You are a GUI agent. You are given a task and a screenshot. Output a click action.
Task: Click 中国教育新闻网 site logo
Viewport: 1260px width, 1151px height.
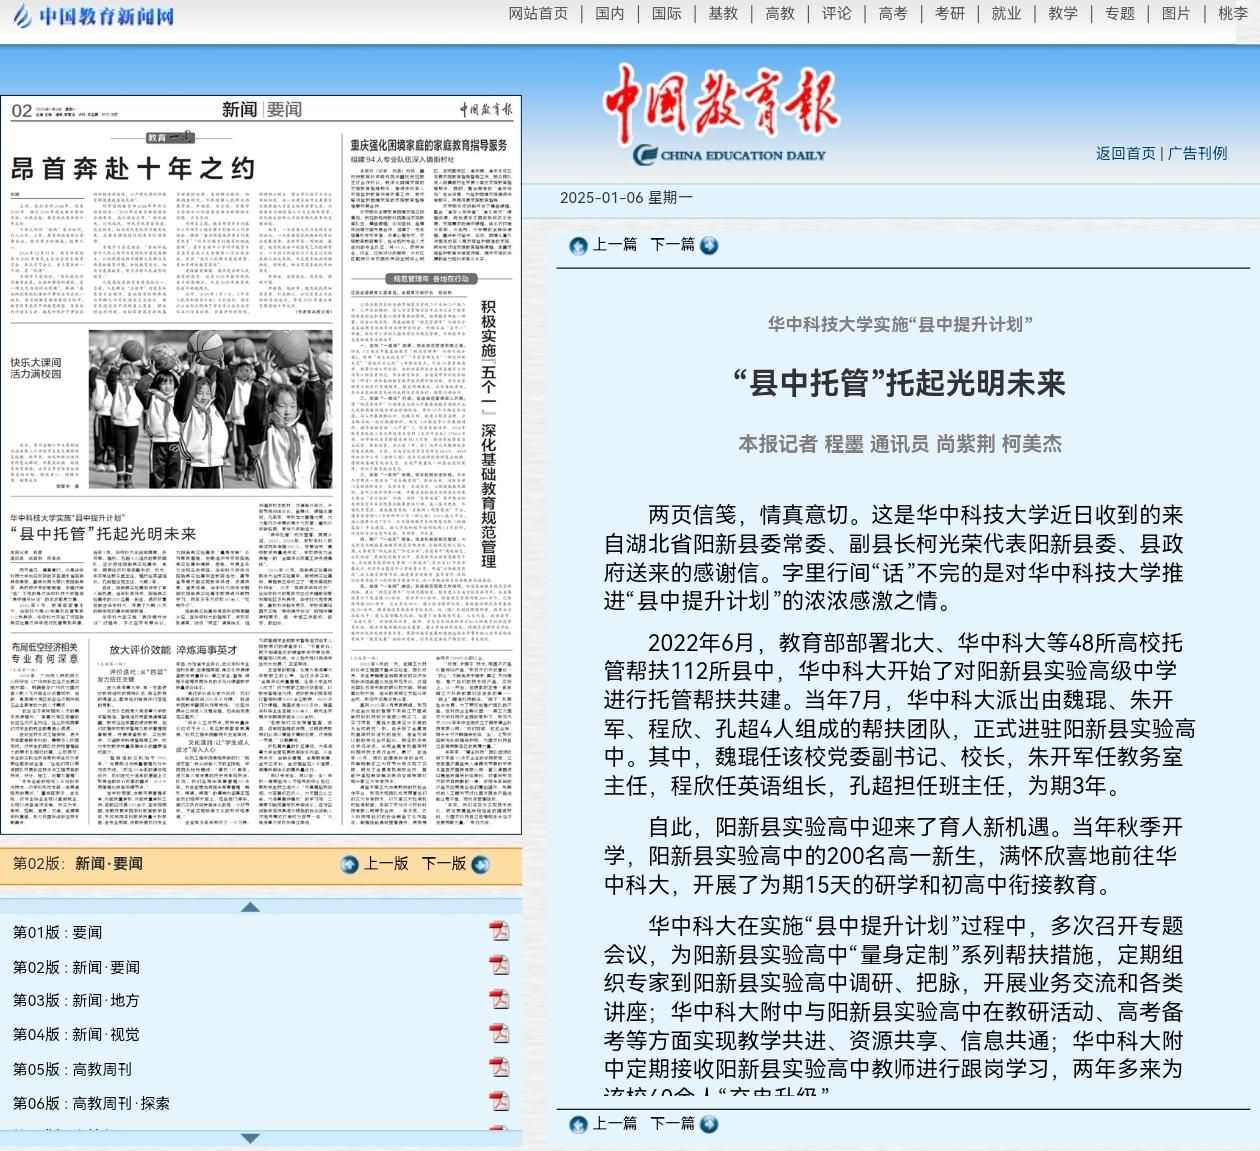(x=93, y=16)
